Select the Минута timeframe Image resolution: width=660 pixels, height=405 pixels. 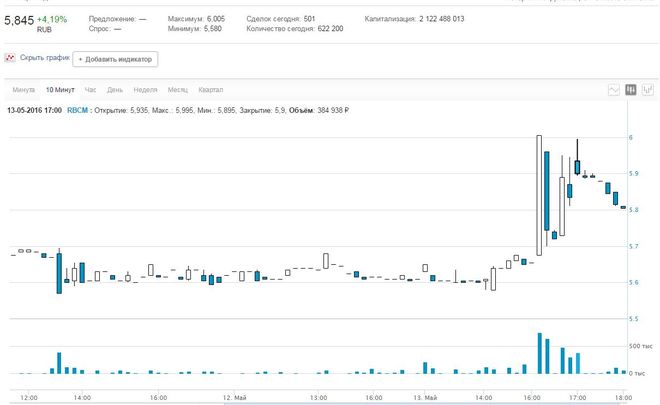click(23, 90)
